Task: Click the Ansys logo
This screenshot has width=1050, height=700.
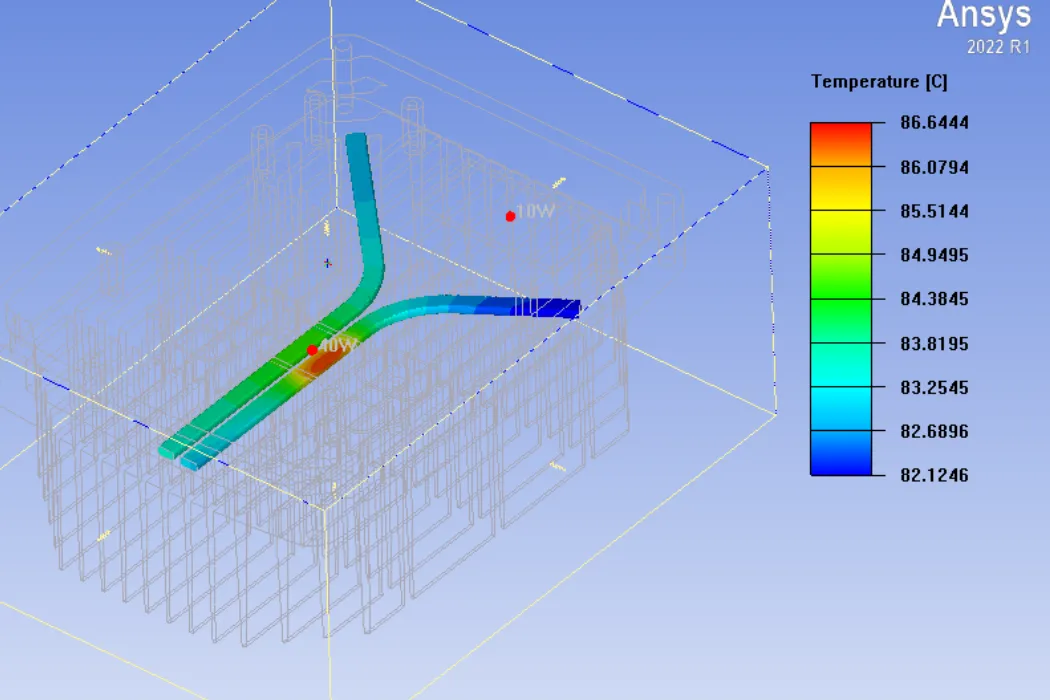Action: (x=985, y=16)
